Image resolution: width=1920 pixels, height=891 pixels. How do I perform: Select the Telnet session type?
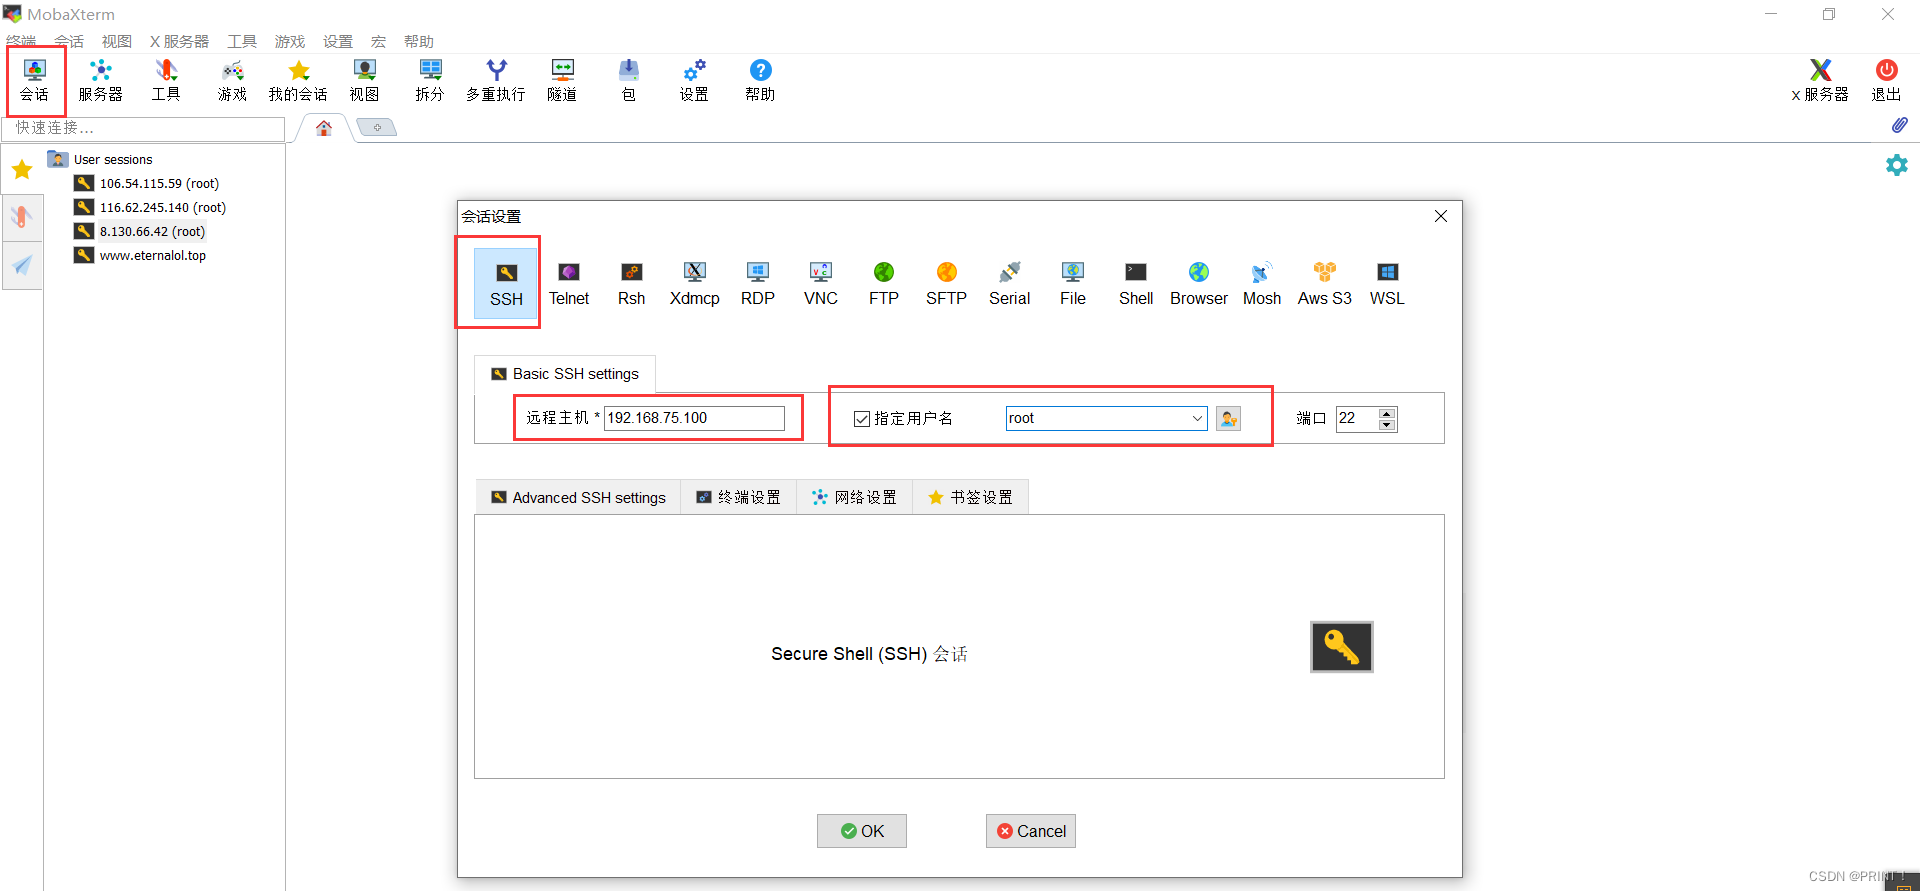(x=569, y=283)
